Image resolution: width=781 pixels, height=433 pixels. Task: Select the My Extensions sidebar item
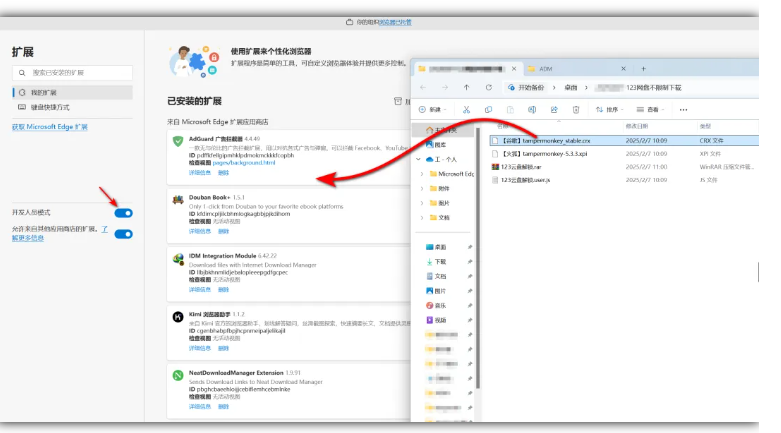[x=72, y=93]
